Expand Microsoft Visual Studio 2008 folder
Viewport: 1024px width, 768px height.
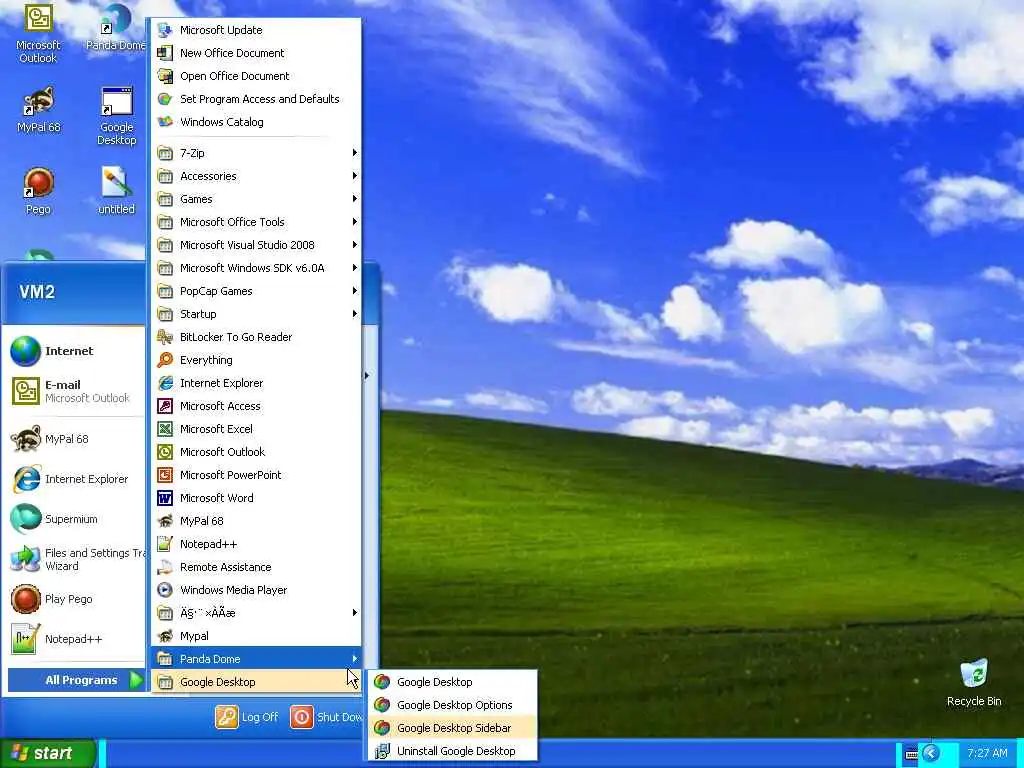256,245
